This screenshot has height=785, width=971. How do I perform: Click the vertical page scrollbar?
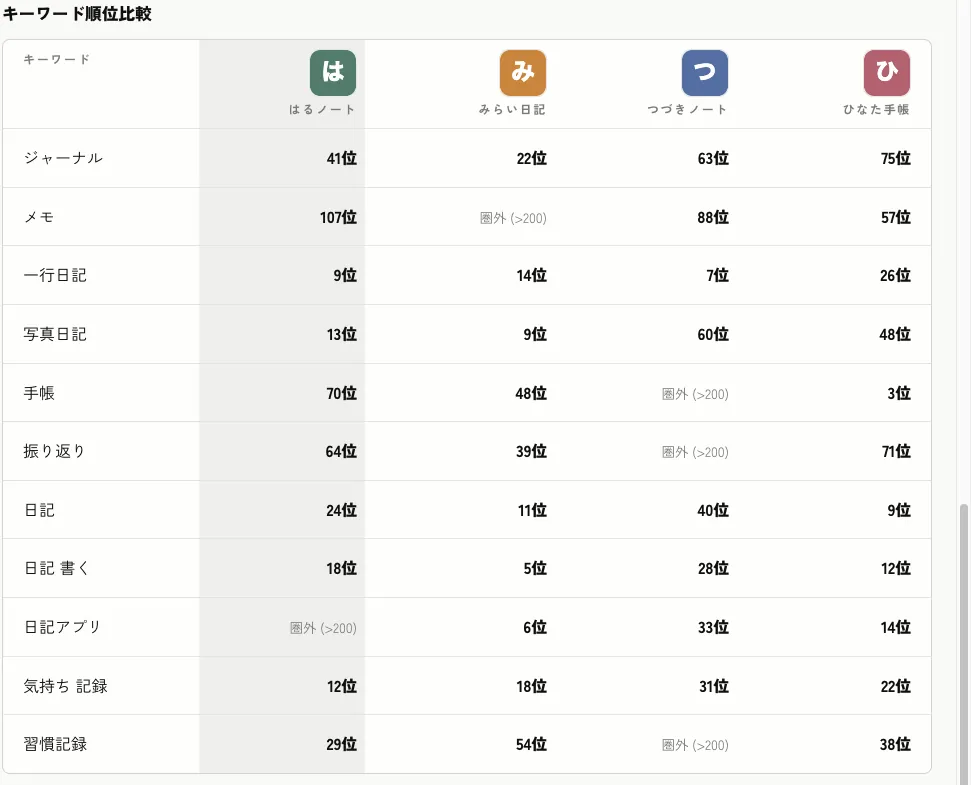[x=963, y=644]
